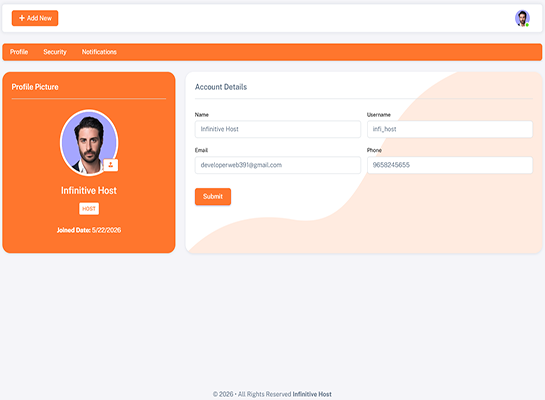Open the user avatar menu in header
Viewport: 545px width, 400px height.
[x=522, y=18]
